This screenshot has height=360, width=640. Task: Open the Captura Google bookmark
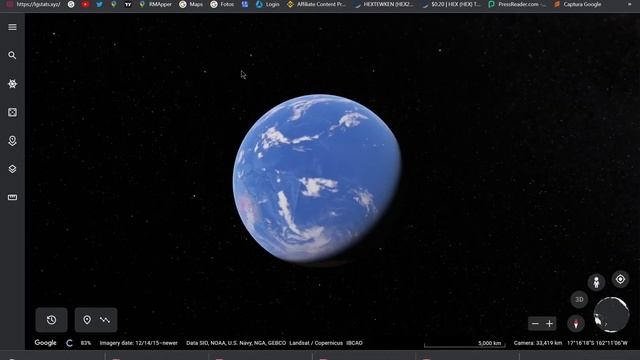click(578, 4)
